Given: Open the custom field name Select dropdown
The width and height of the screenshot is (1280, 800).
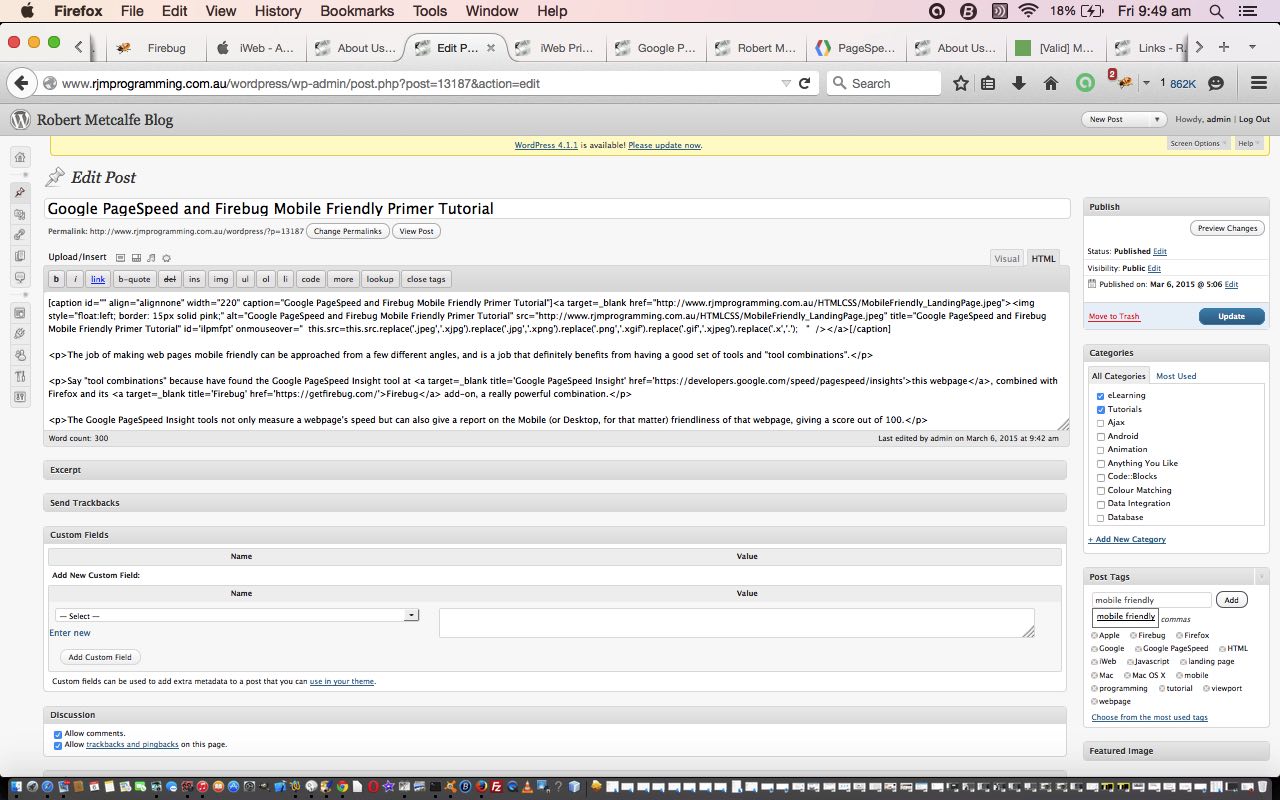Looking at the screenshot, I should pos(237,615).
